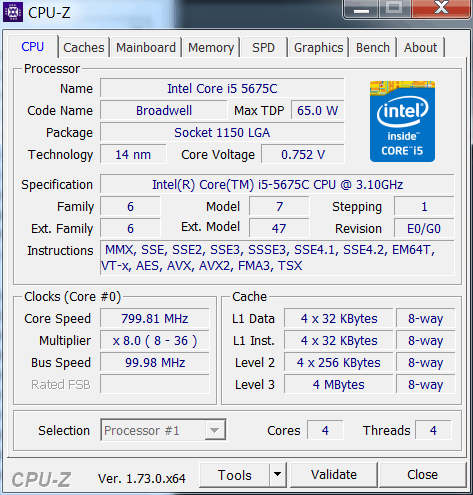Click the Specification field i5-5675C CPU @ 3.10GHz

tap(277, 184)
